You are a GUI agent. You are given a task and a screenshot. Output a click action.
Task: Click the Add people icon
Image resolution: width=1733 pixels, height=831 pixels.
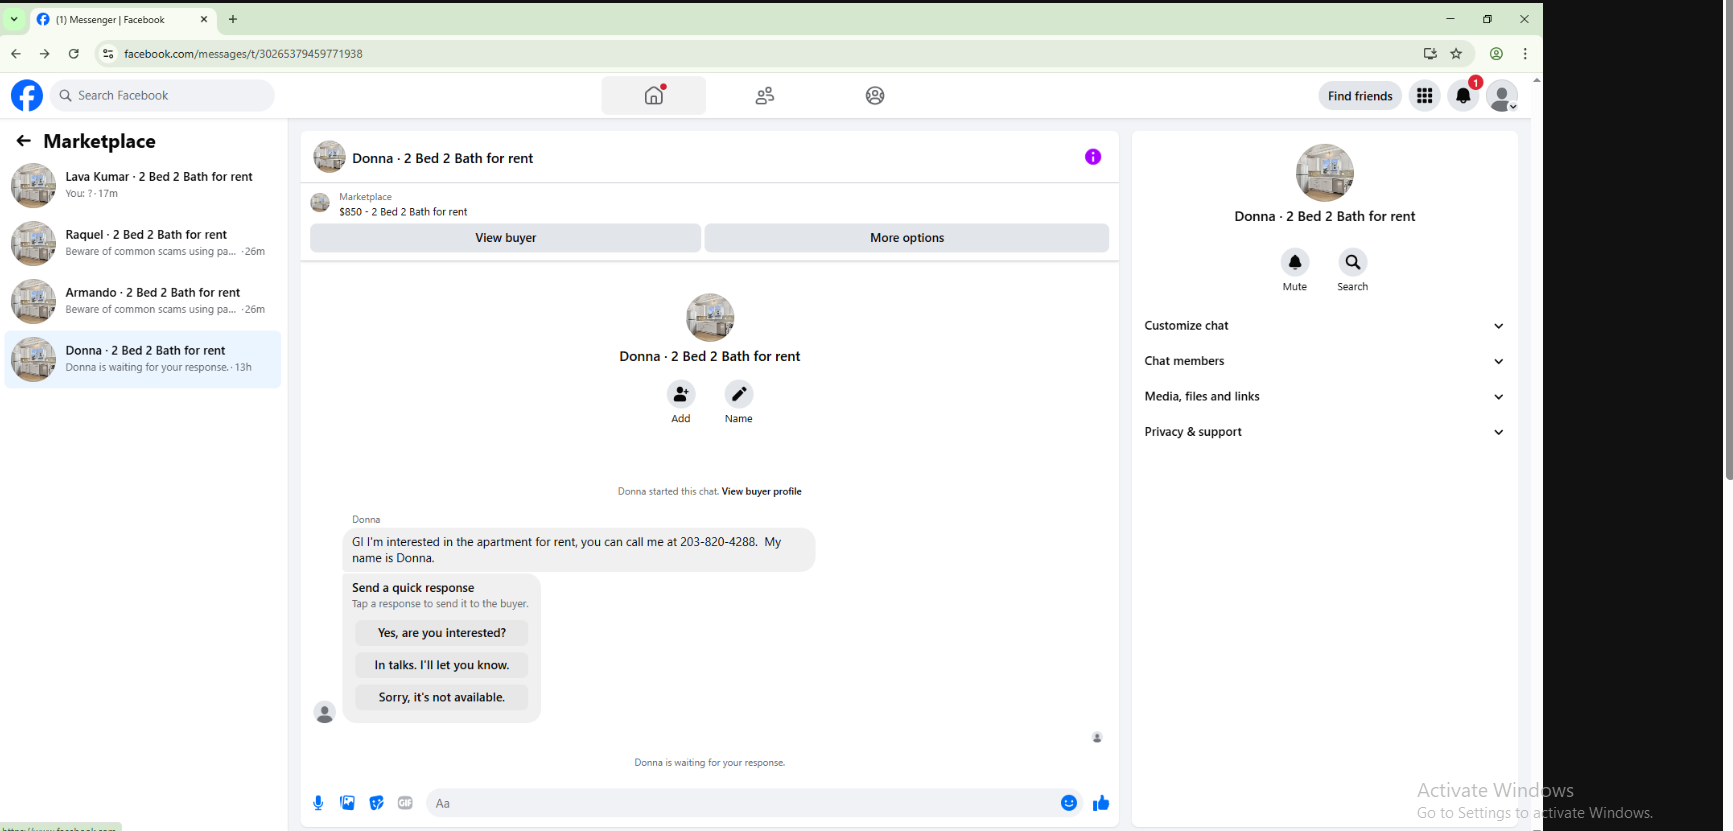[x=681, y=394]
